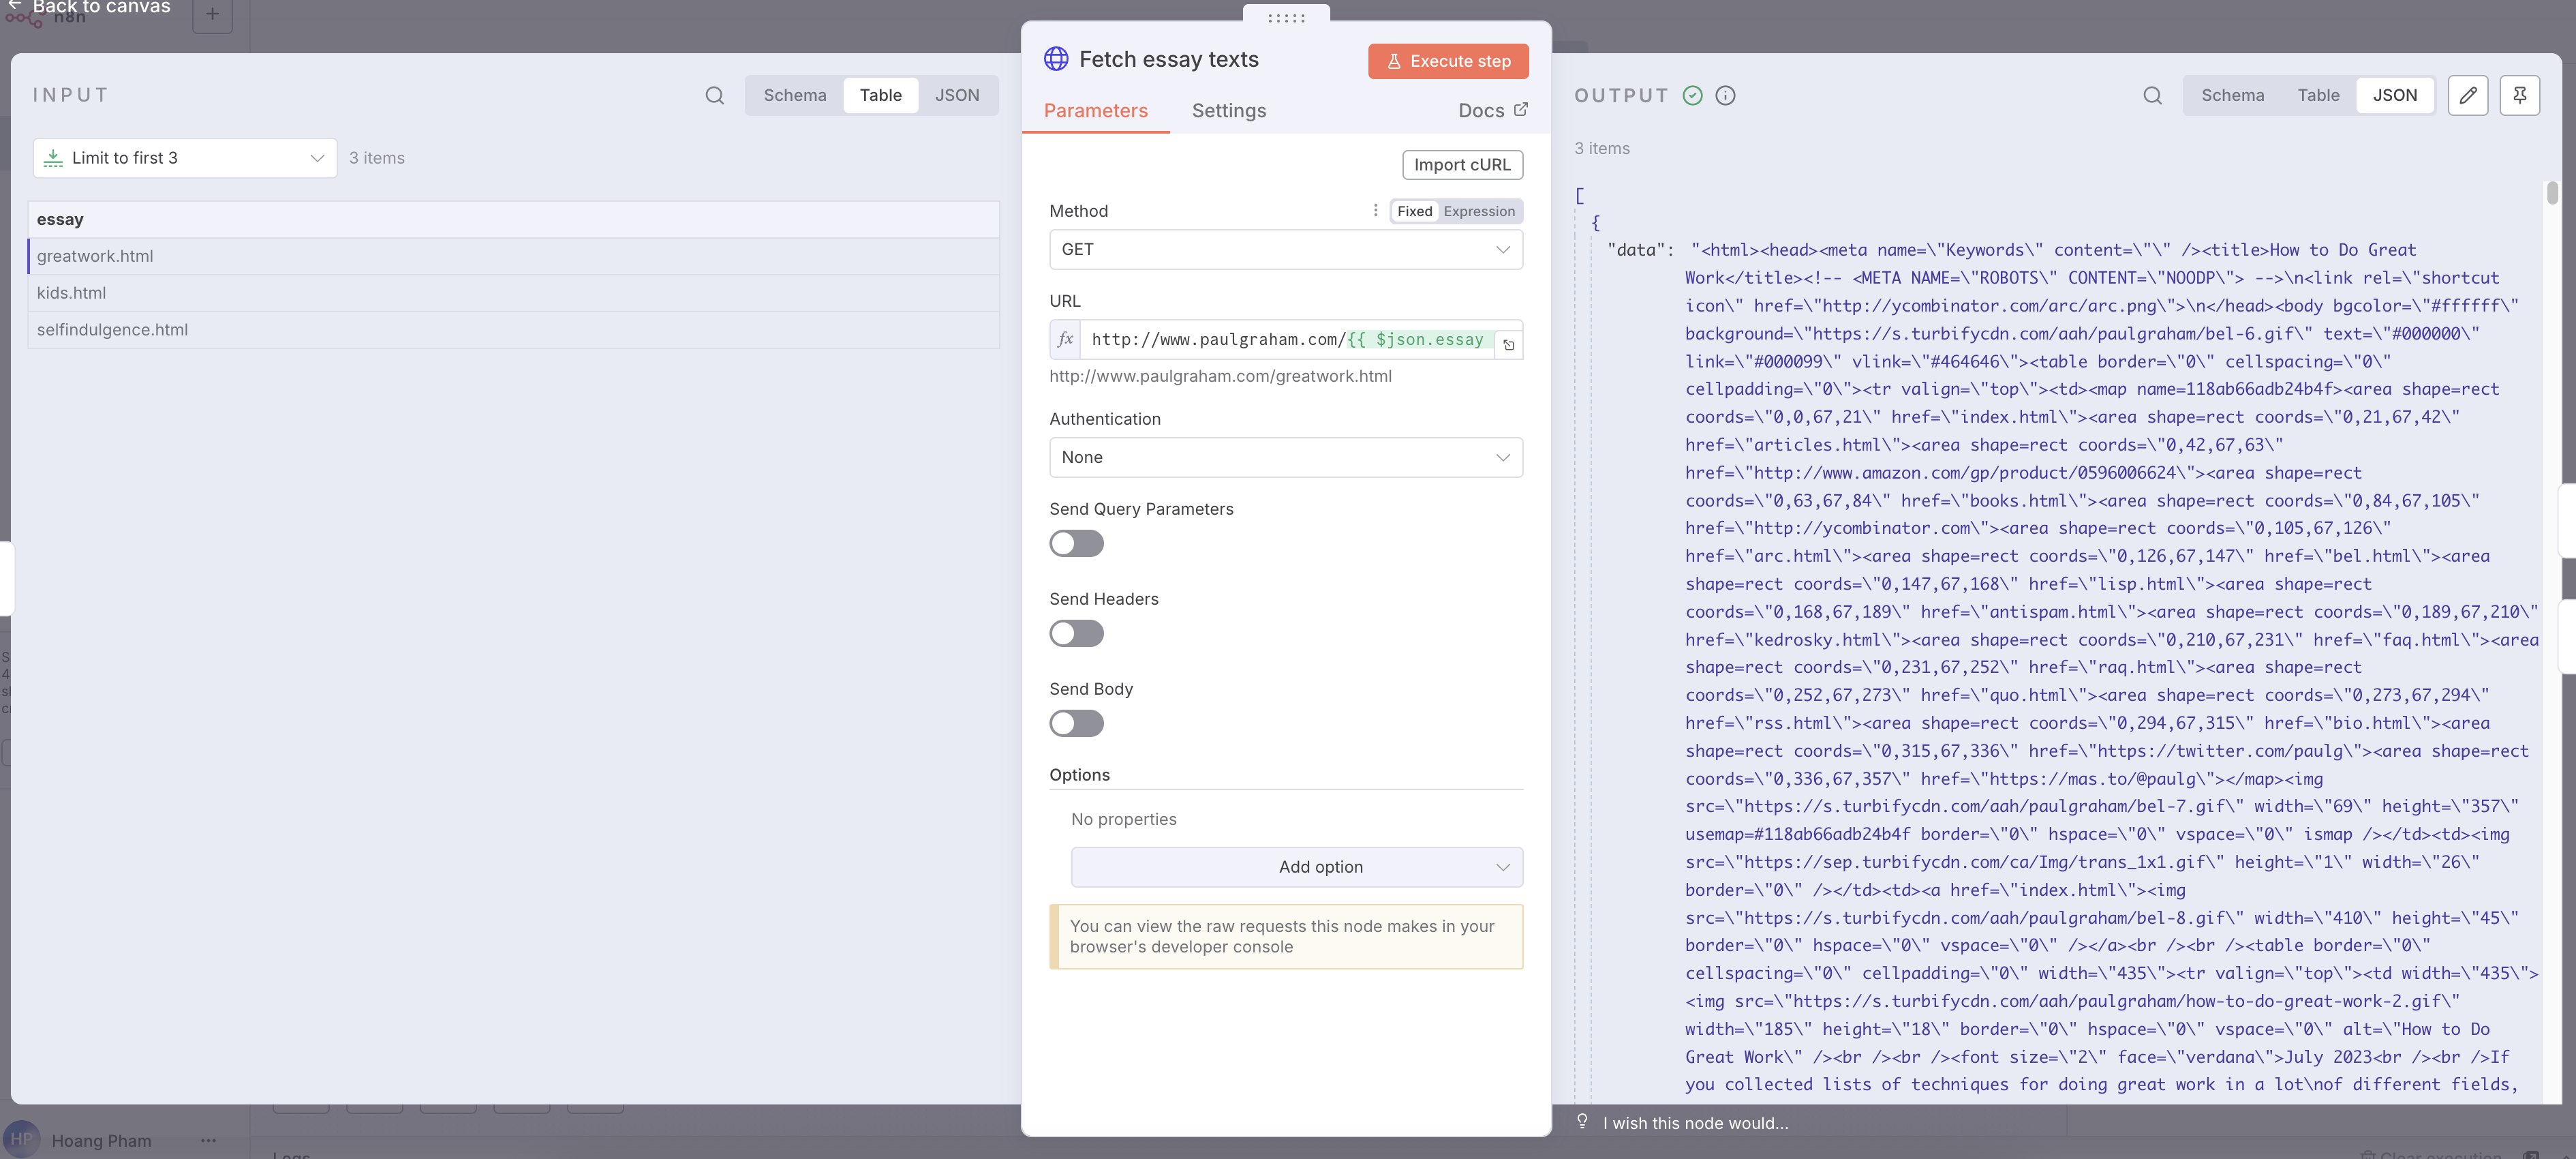This screenshot has width=2576, height=1159.
Task: Open the three-dot menu next to Method
Action: coord(1375,211)
